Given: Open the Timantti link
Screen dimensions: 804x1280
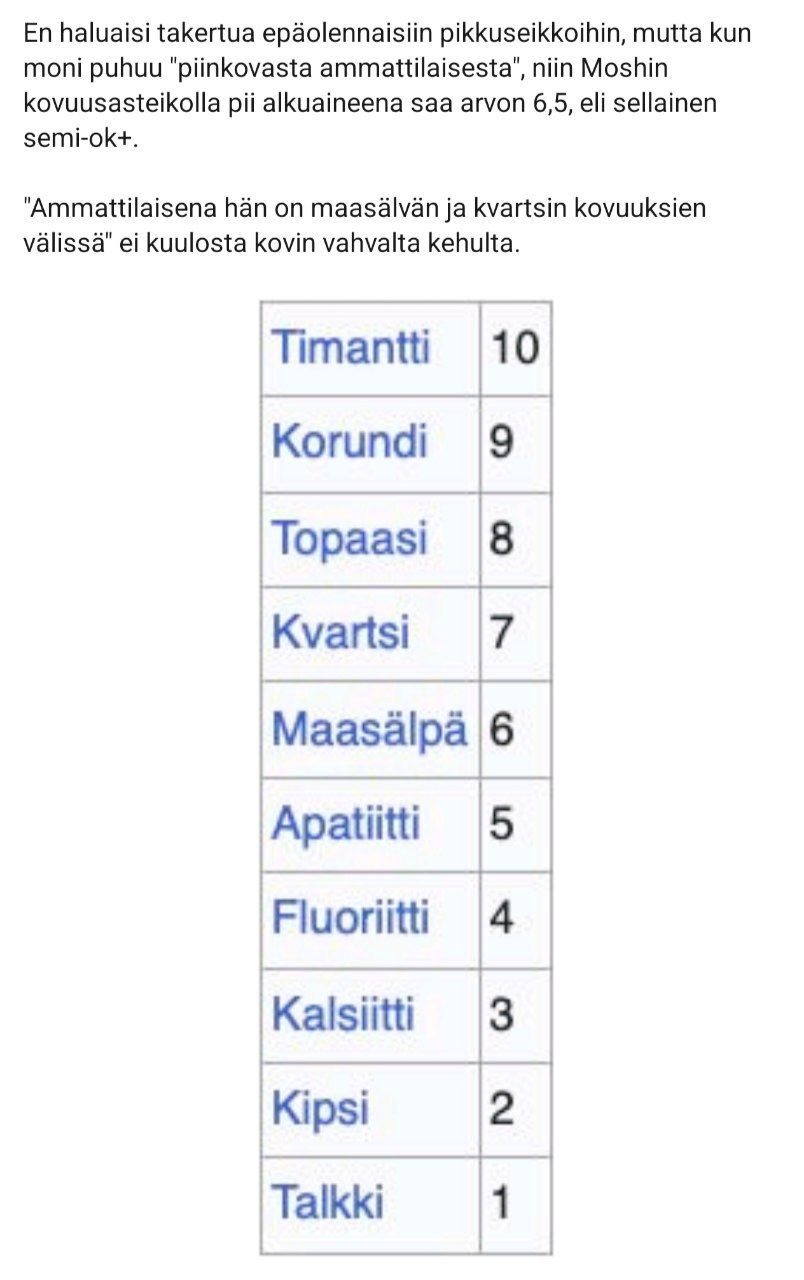Looking at the screenshot, I should click(x=350, y=347).
